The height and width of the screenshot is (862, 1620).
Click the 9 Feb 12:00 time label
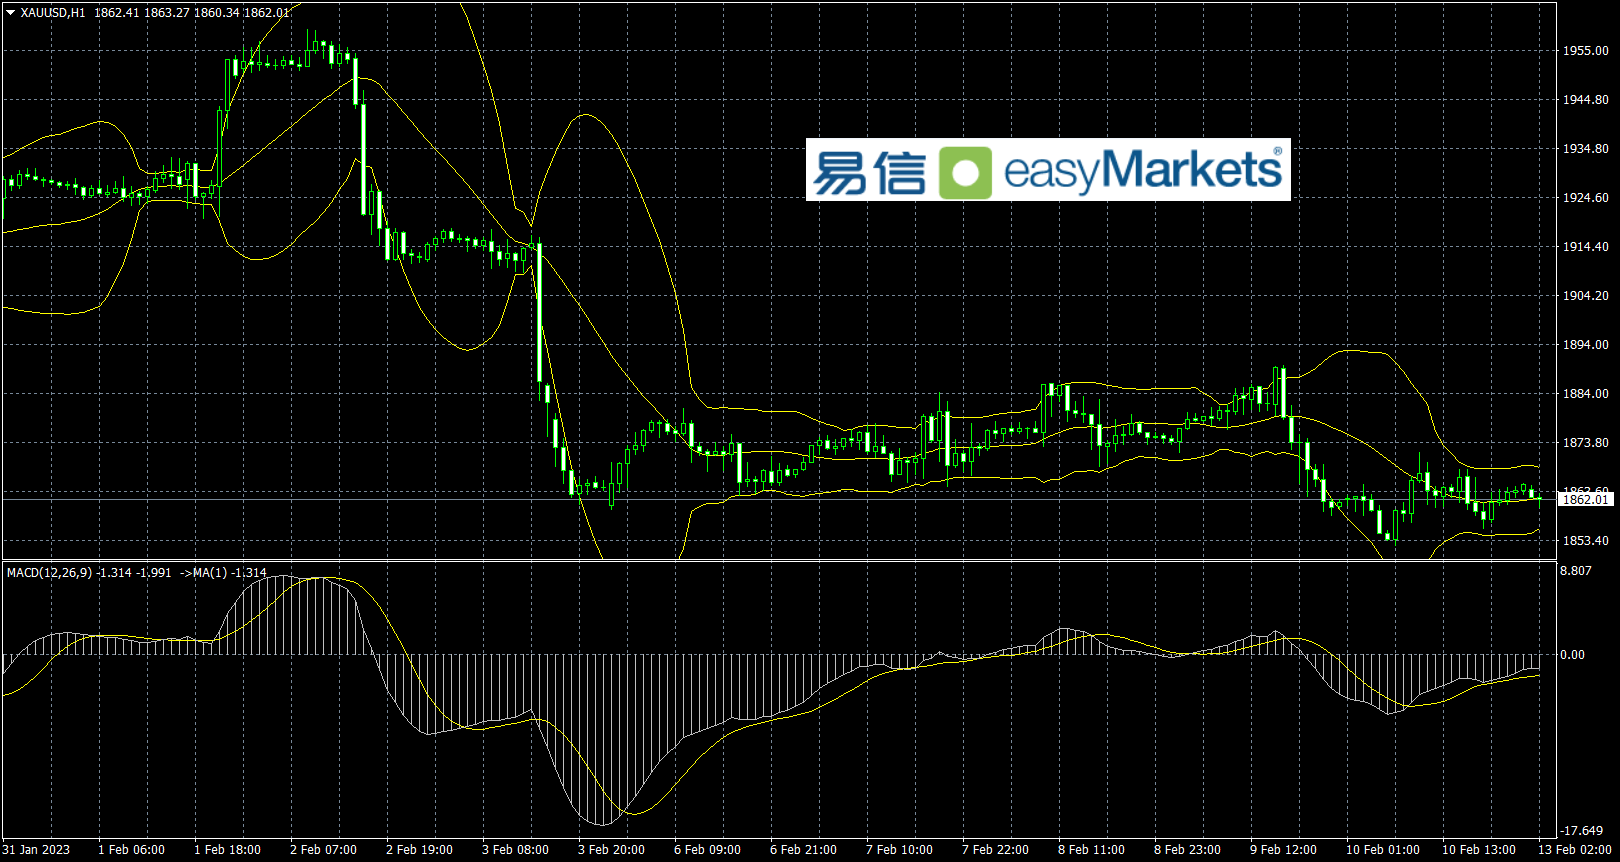[x=1283, y=850]
